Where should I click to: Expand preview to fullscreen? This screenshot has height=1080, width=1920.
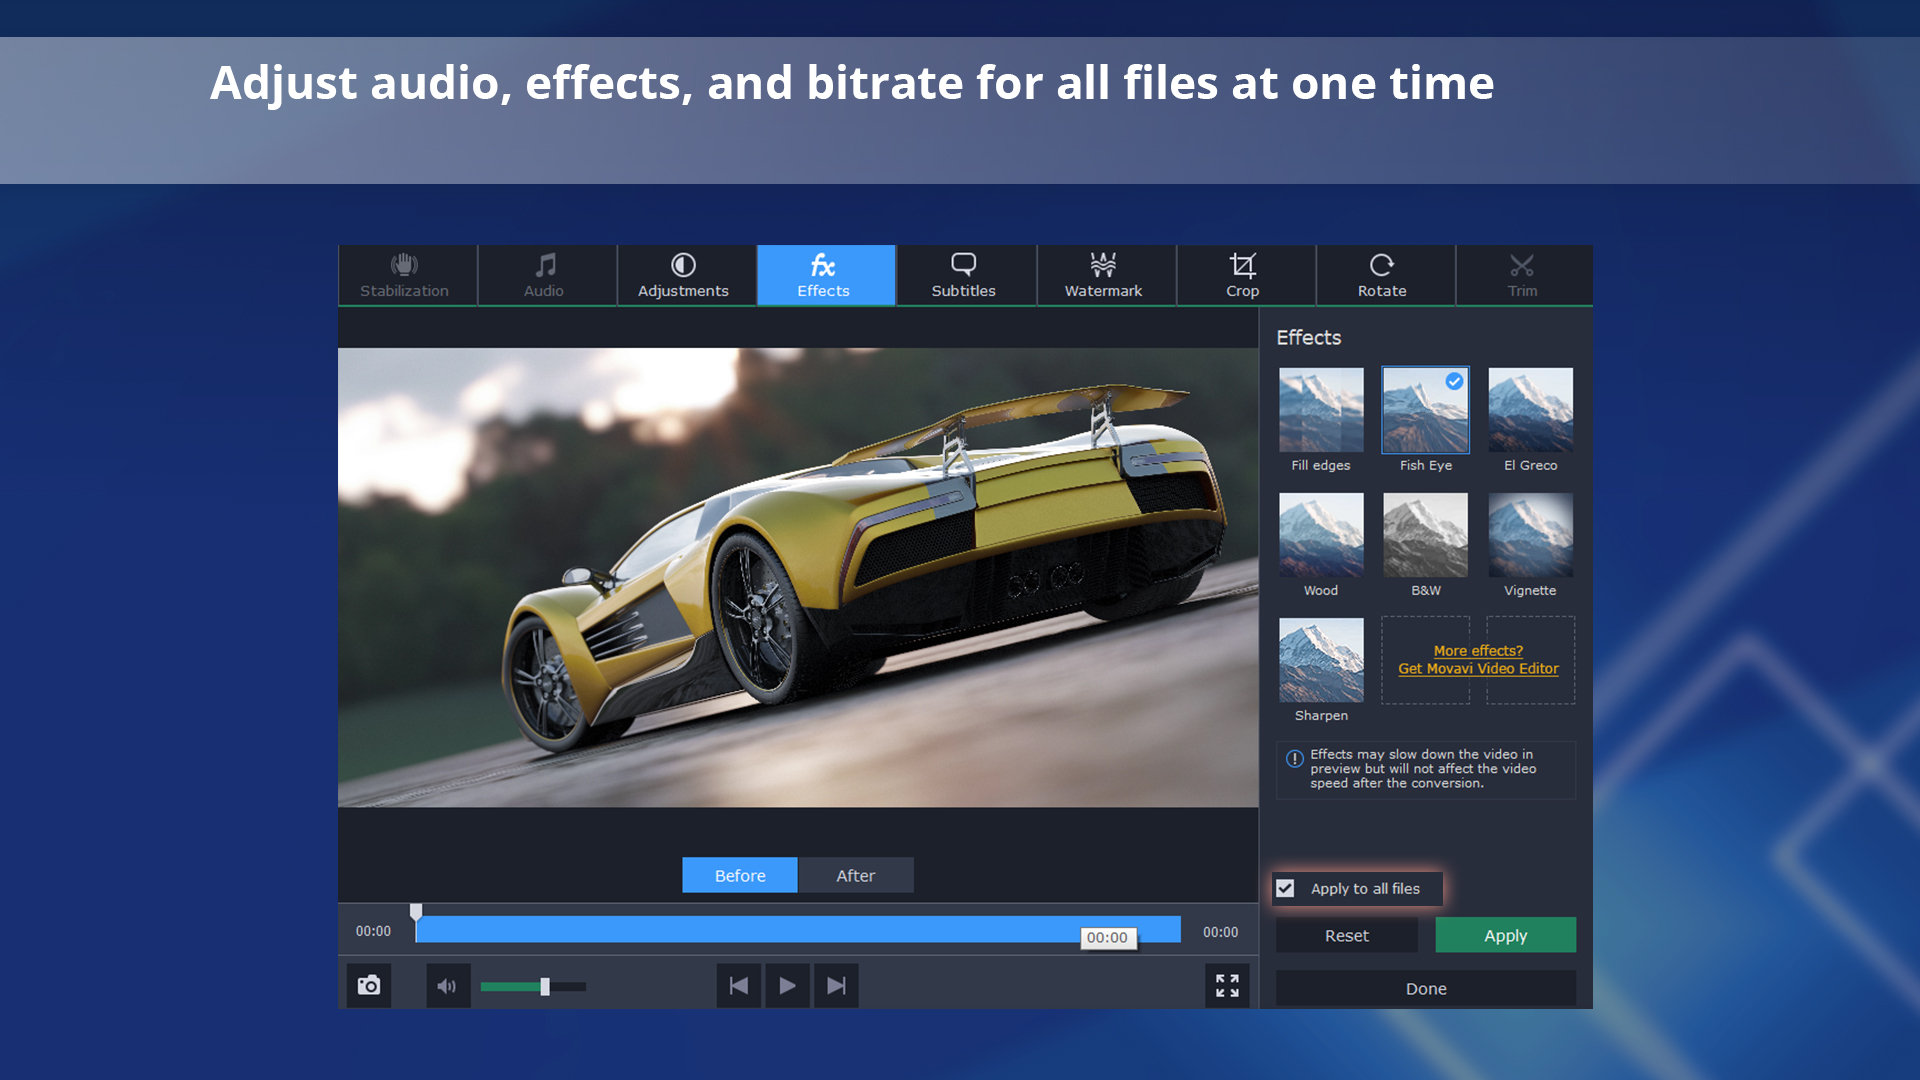pos(1227,985)
